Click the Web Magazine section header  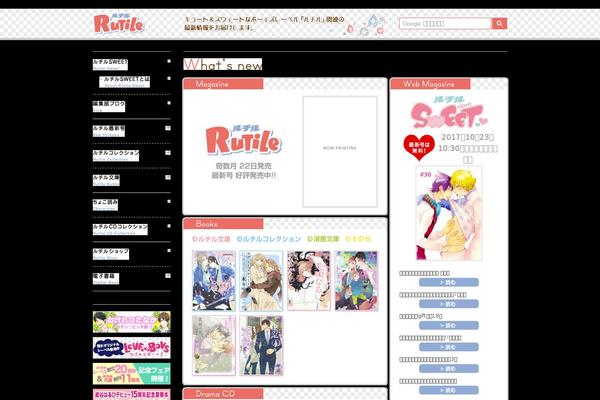coord(430,84)
